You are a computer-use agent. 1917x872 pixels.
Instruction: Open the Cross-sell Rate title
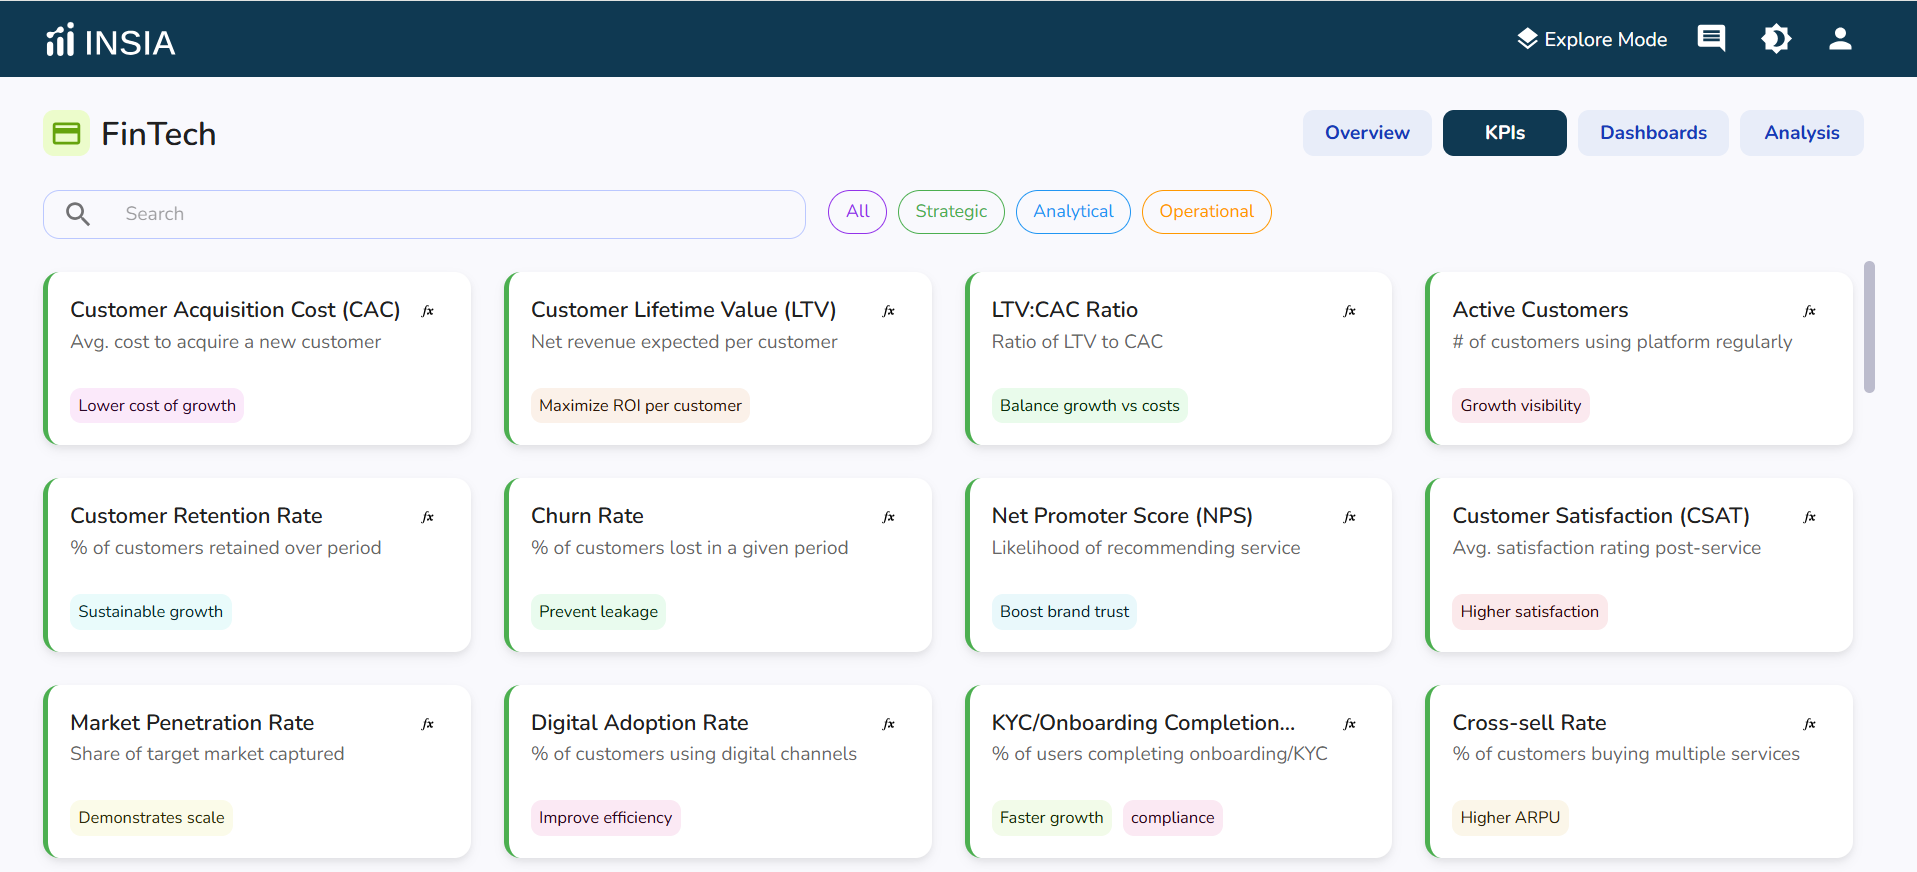[x=1529, y=722]
